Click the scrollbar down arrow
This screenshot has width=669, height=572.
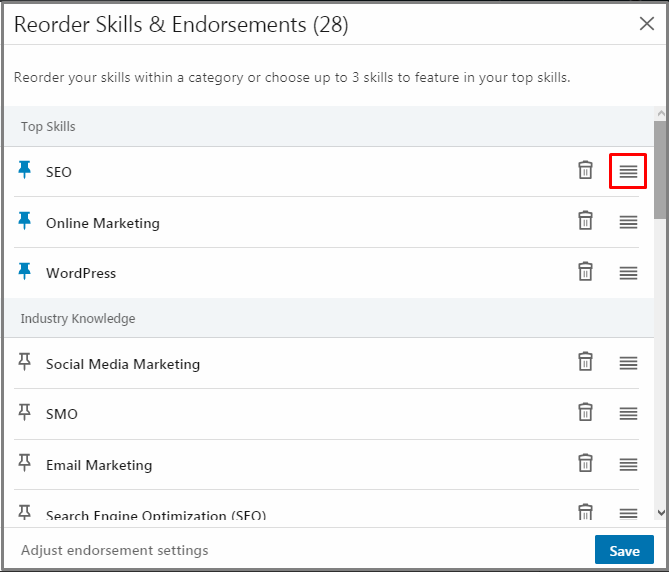point(660,512)
